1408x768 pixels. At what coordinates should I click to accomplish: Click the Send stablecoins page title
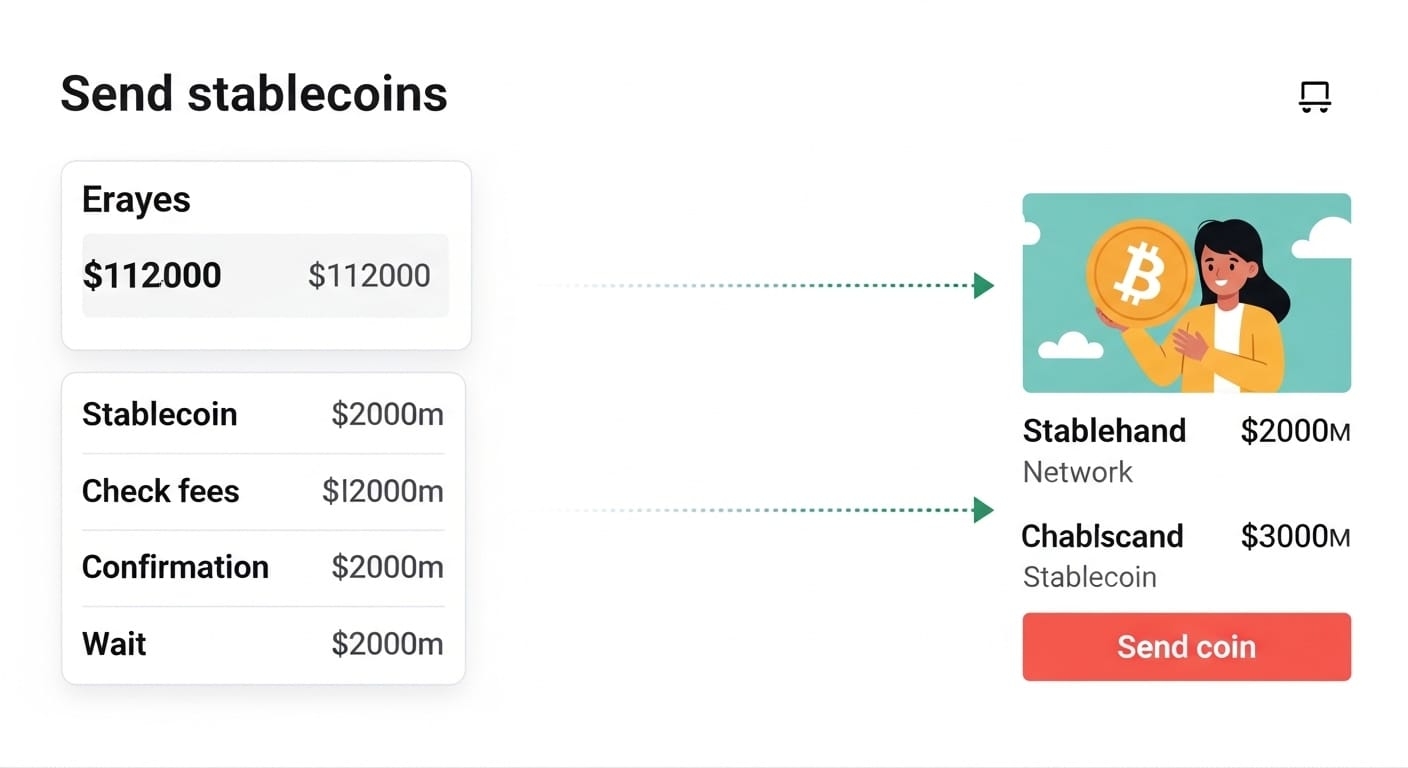(254, 94)
